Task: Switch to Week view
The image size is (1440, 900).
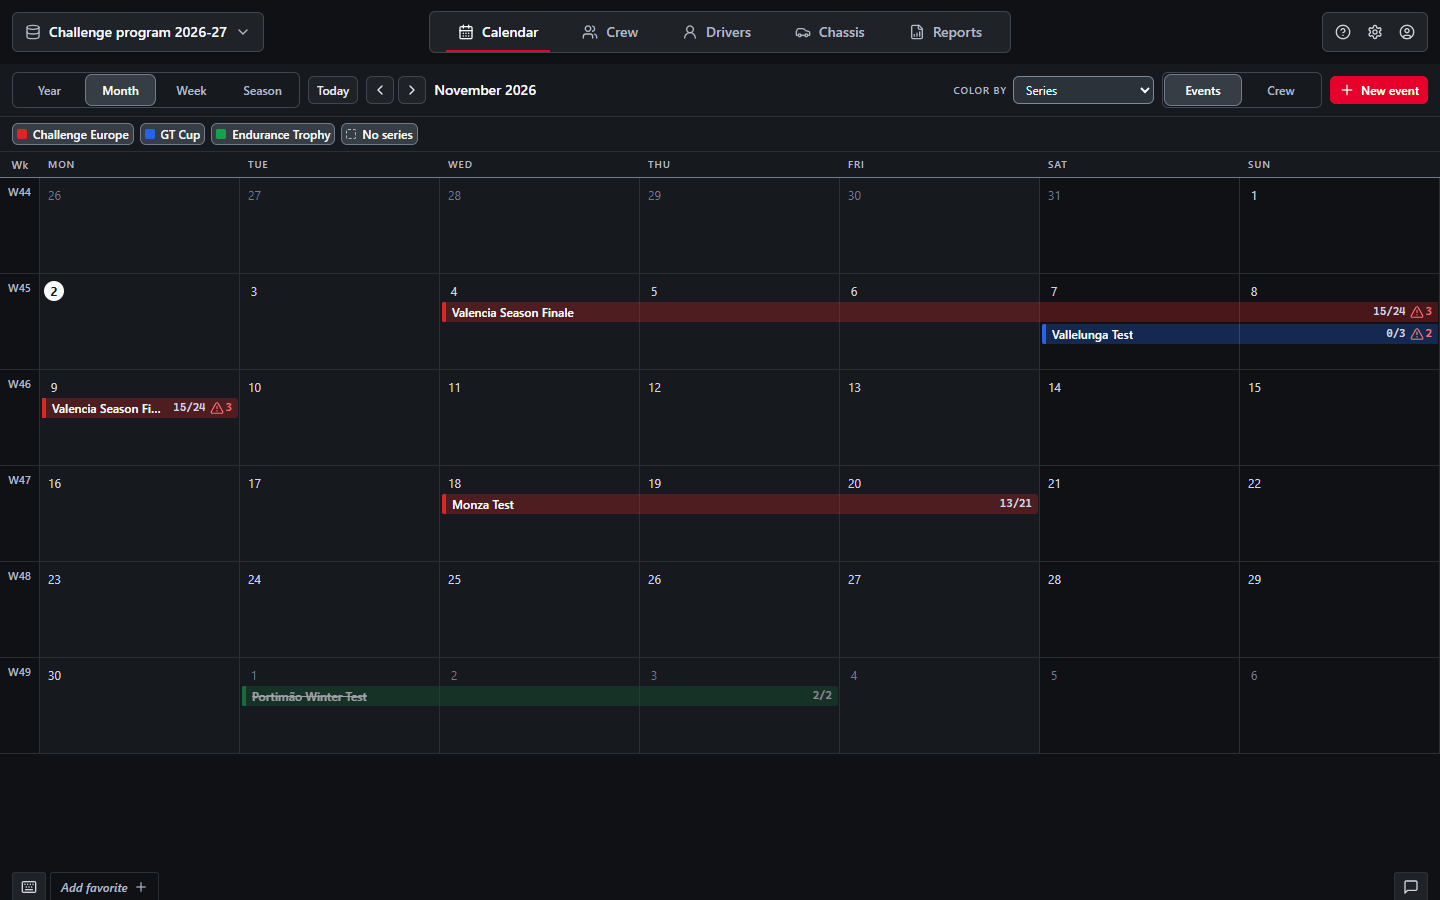Action: 191,90
